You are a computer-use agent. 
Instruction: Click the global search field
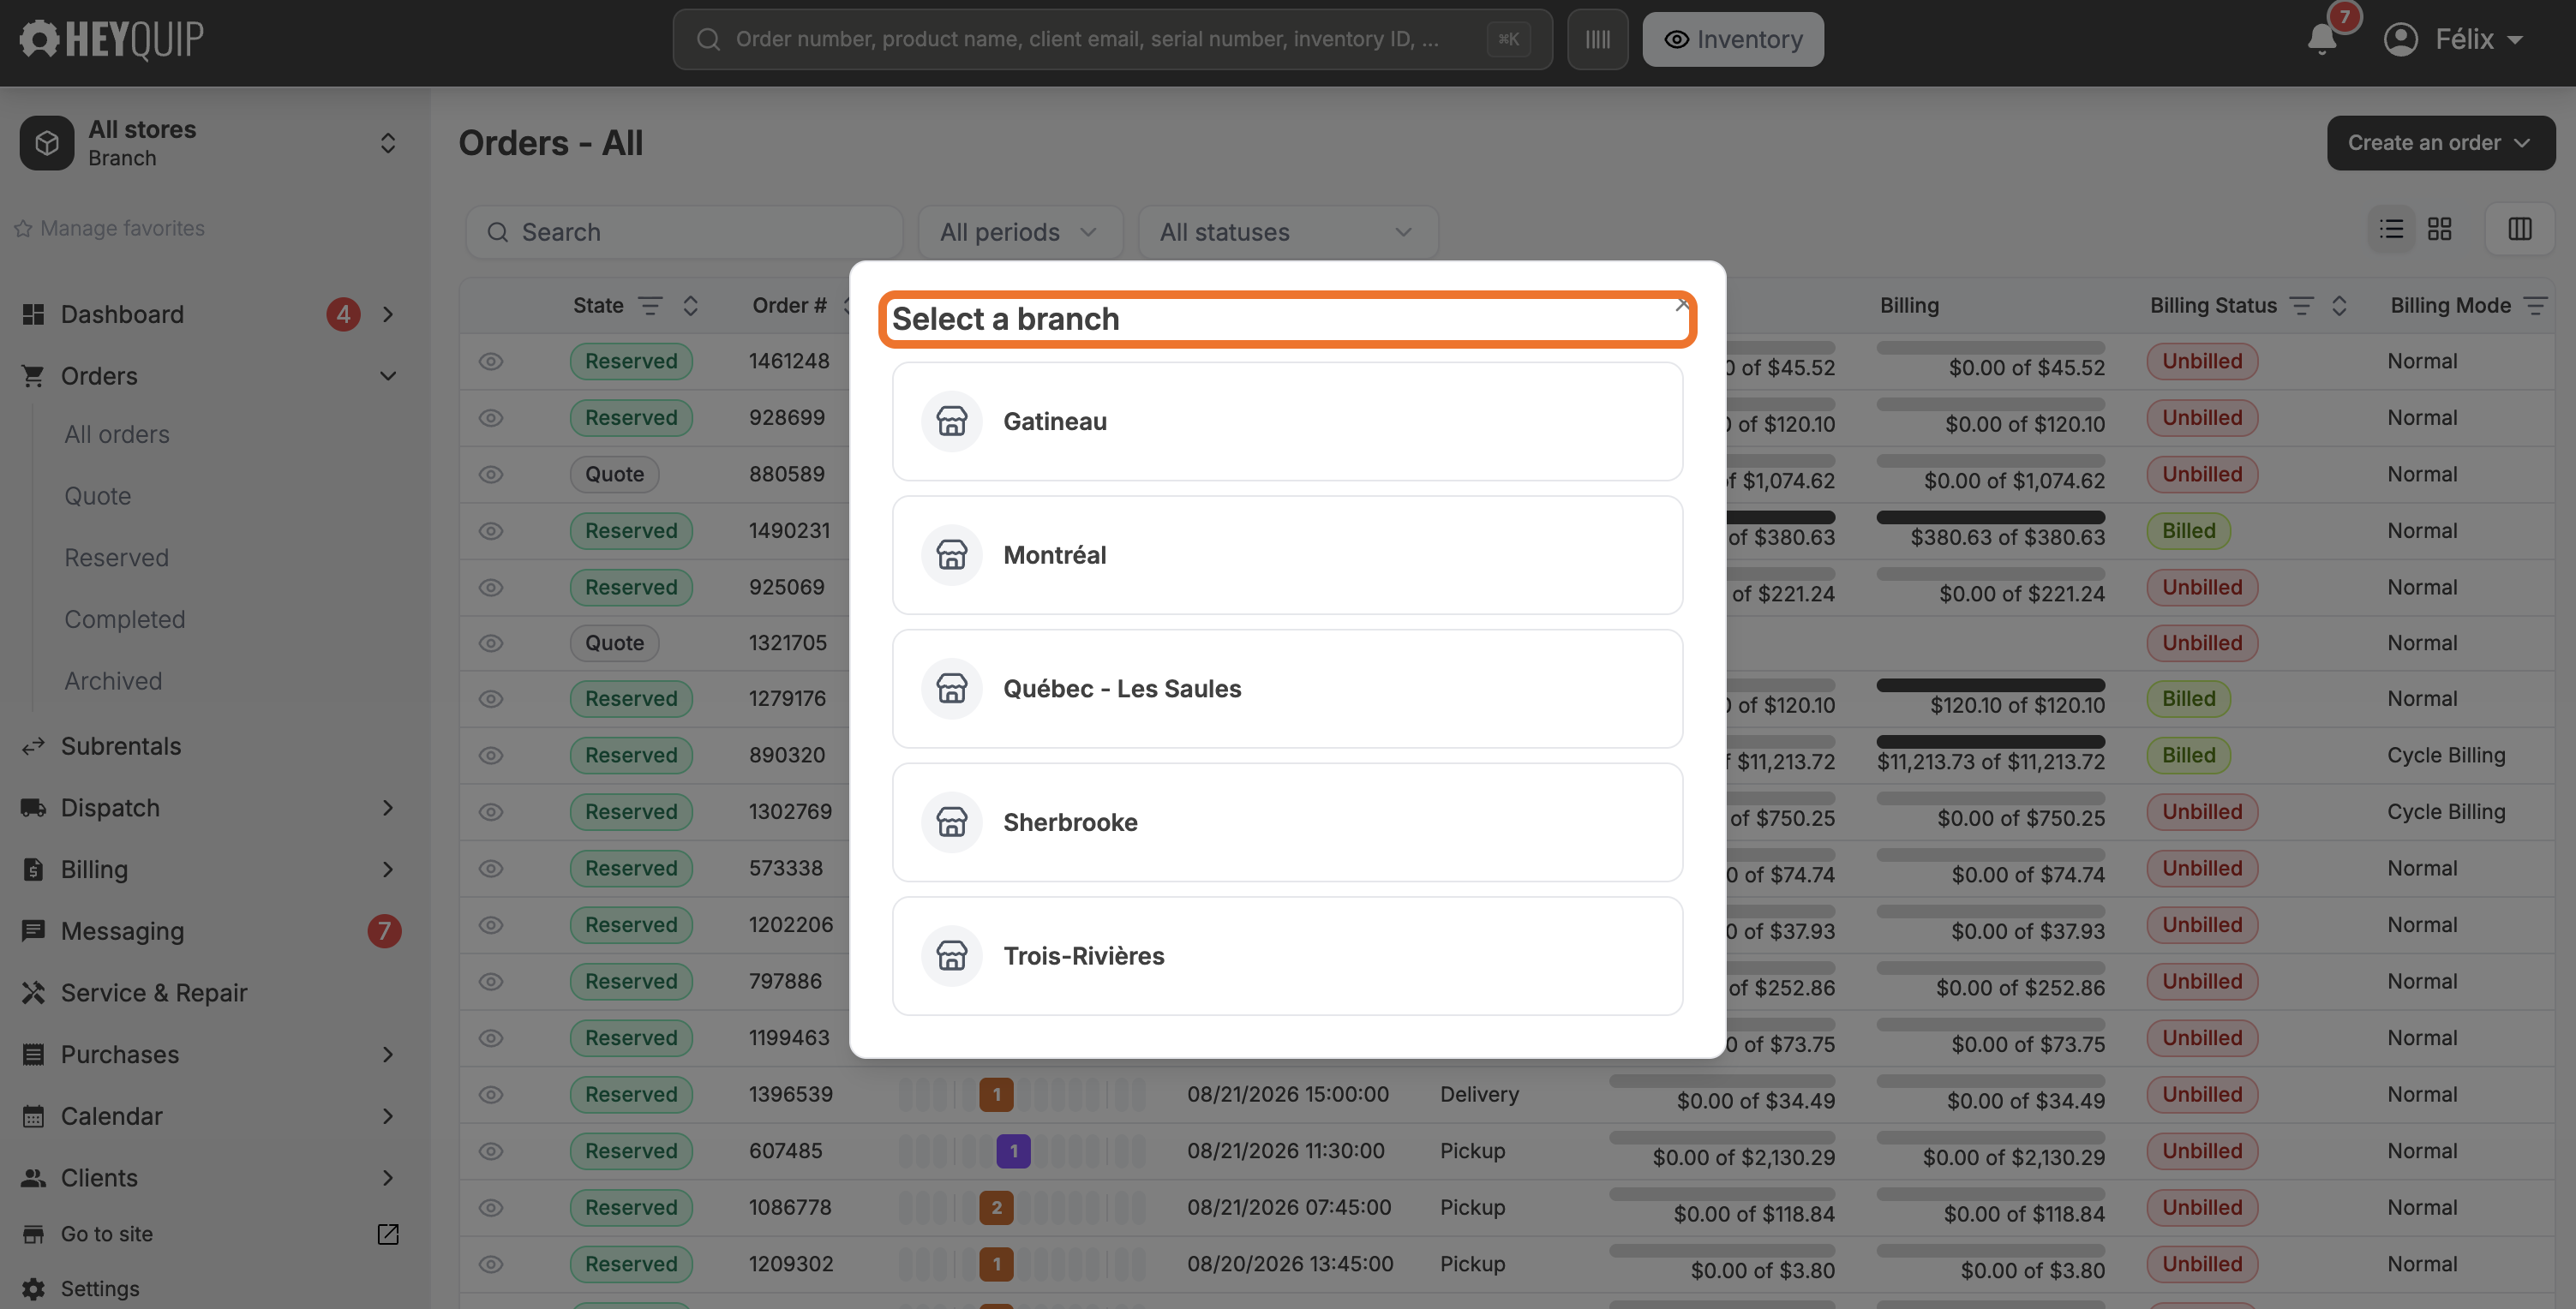click(x=1112, y=39)
